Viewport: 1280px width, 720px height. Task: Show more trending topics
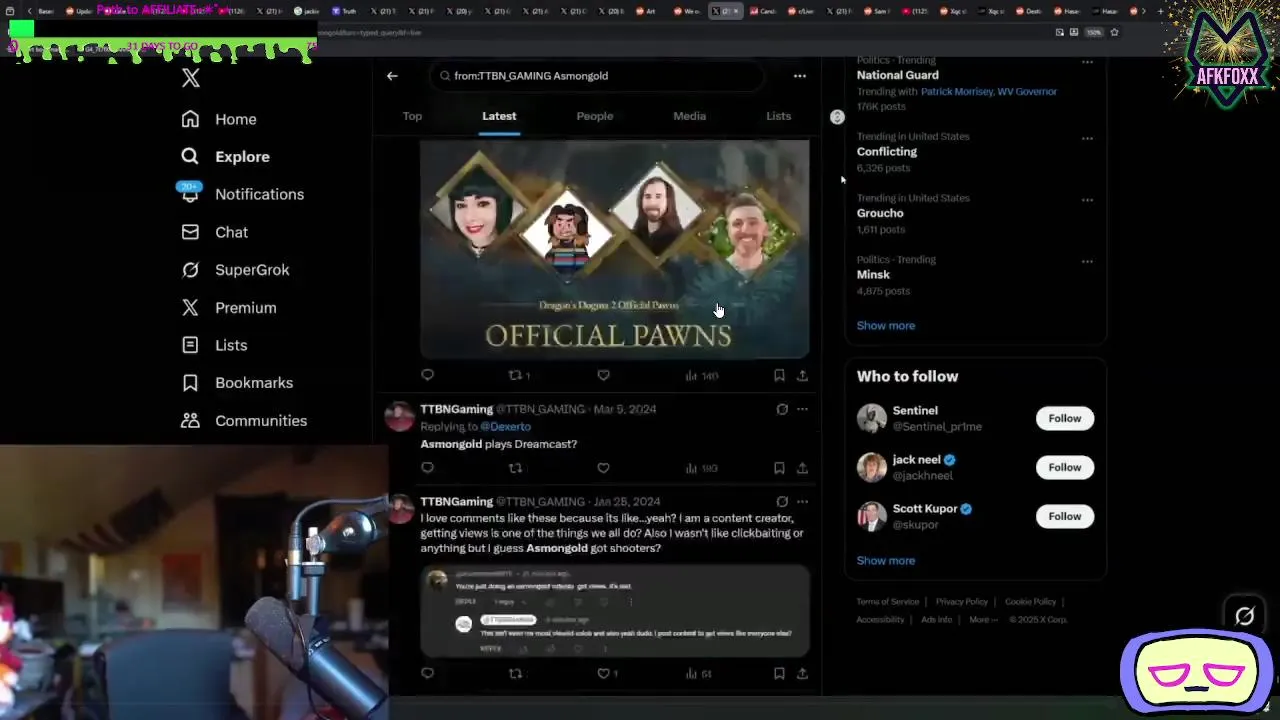885,325
